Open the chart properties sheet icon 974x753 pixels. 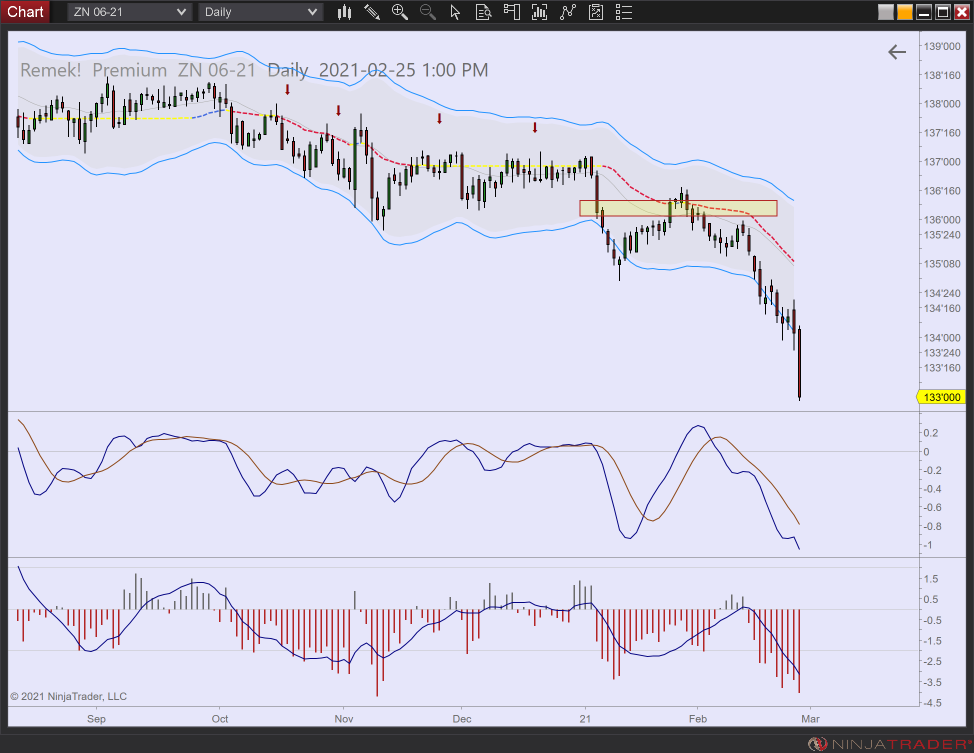coord(596,12)
